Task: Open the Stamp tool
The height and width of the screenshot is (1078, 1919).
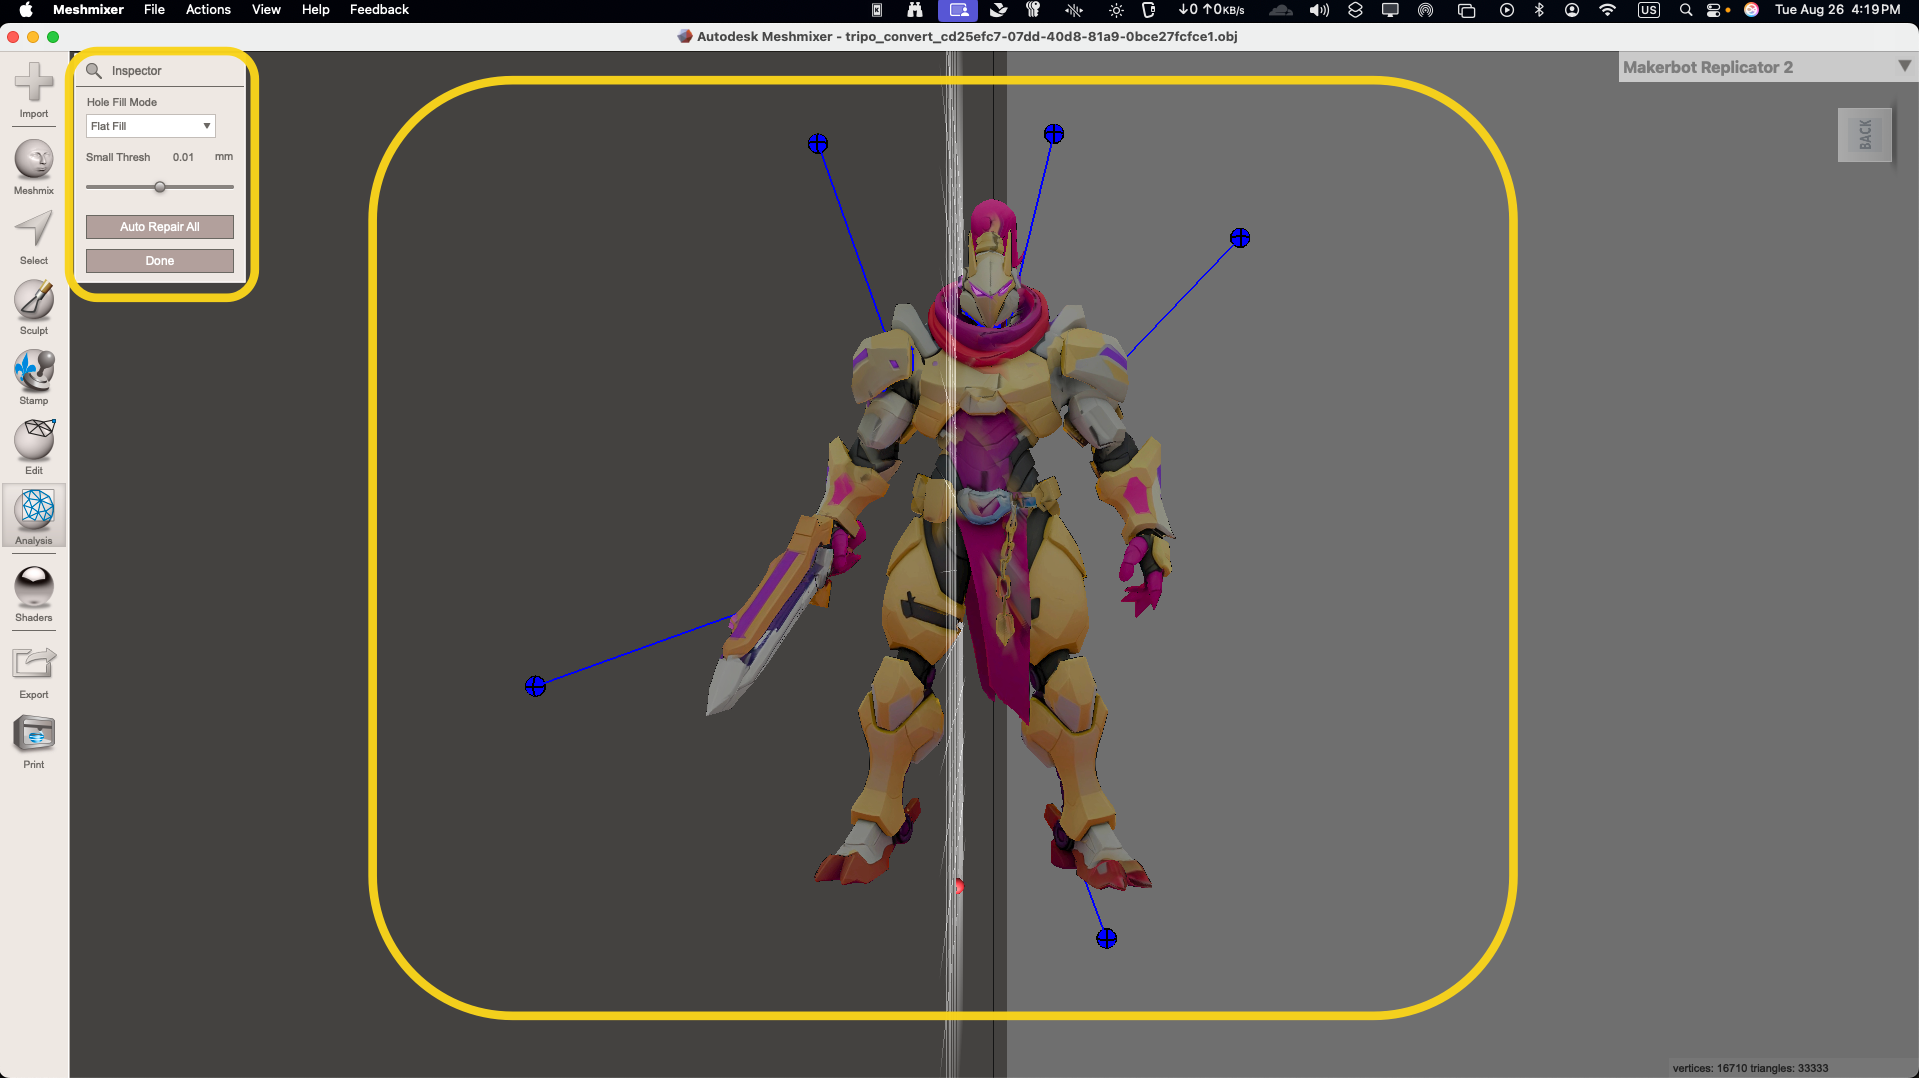Action: (x=34, y=378)
